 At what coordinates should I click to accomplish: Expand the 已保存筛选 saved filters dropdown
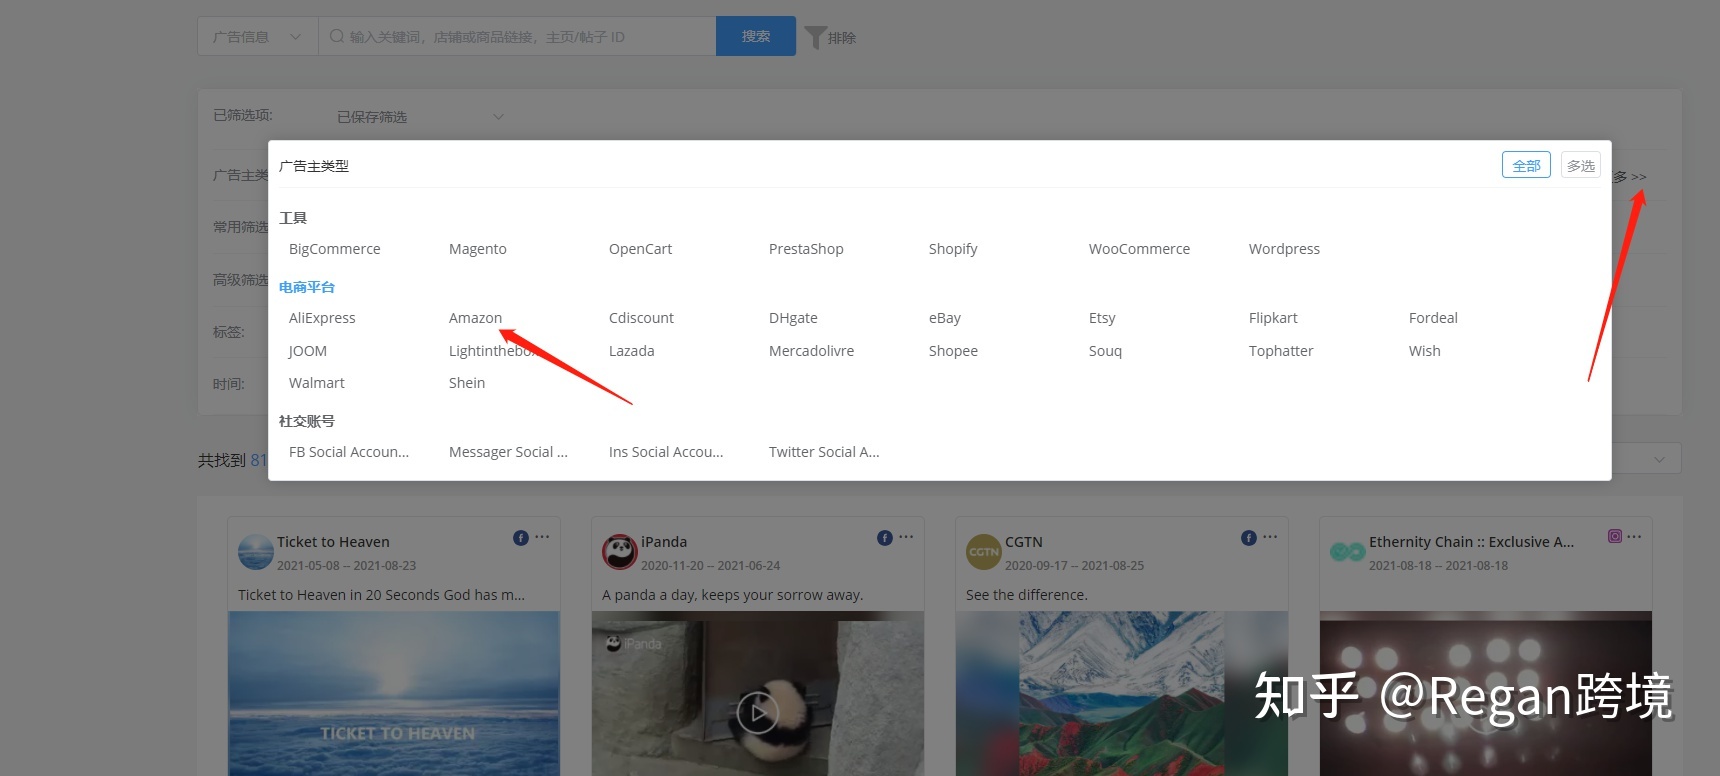coord(420,117)
